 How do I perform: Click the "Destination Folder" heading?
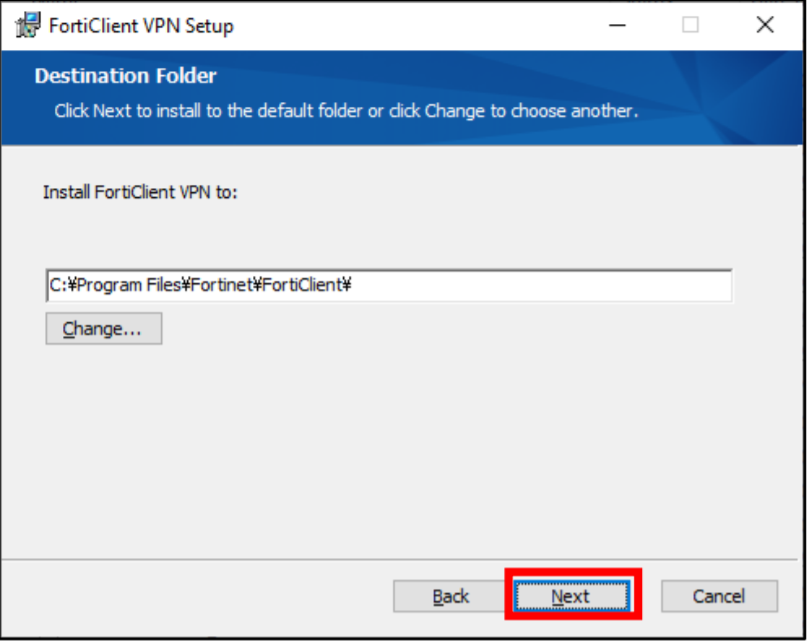click(x=125, y=76)
